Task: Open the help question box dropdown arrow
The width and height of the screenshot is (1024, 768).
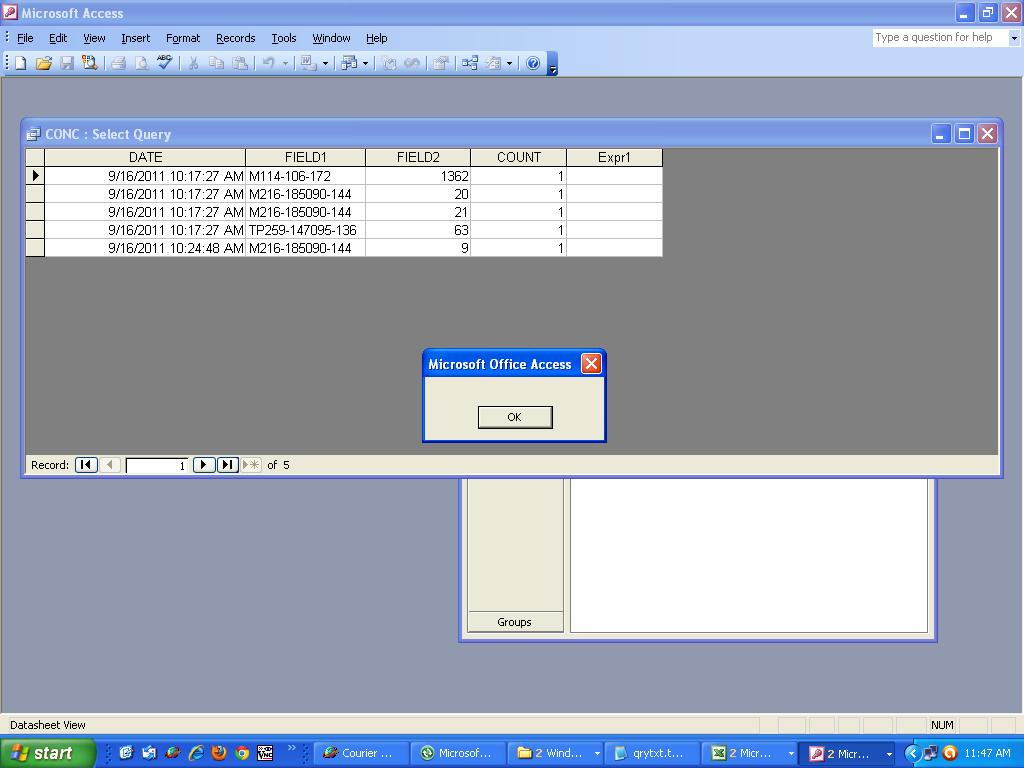Action: pos(1014,38)
